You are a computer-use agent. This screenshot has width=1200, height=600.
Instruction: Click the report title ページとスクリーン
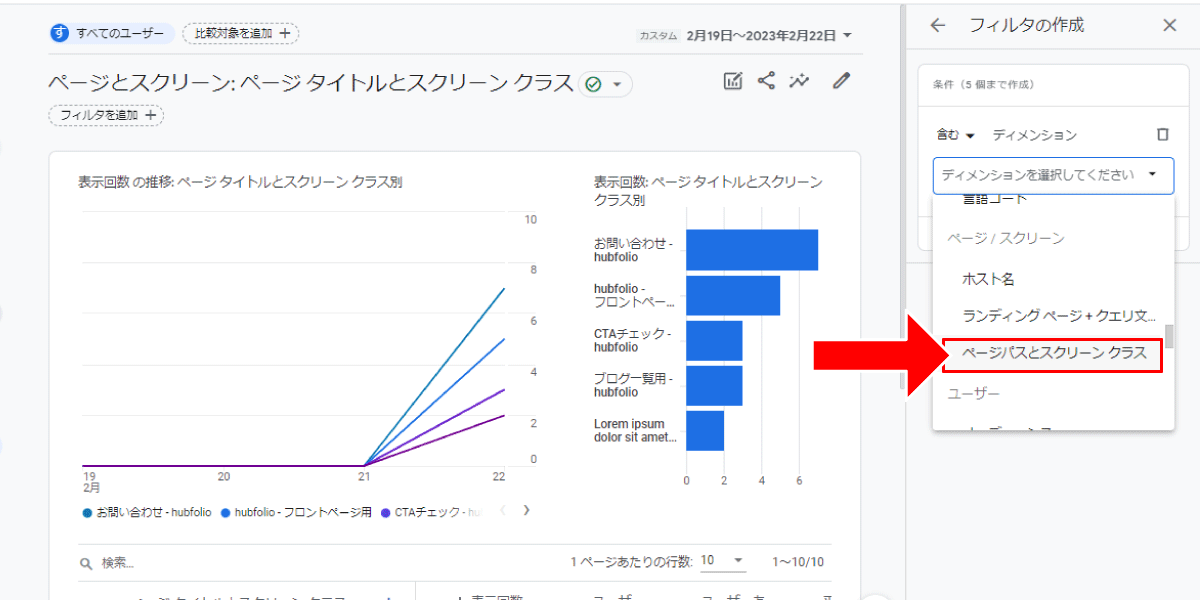[311, 82]
